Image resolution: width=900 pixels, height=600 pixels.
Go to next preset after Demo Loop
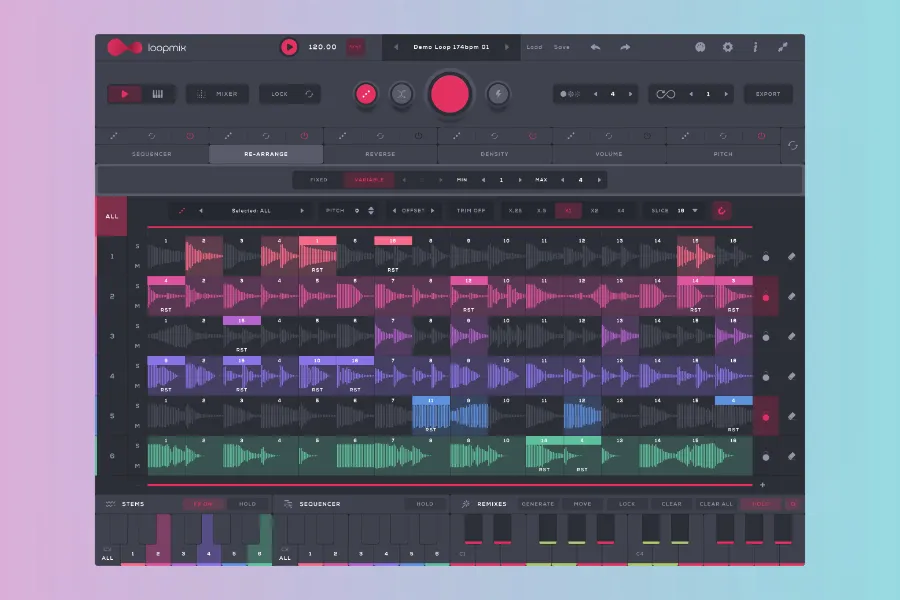coord(507,47)
